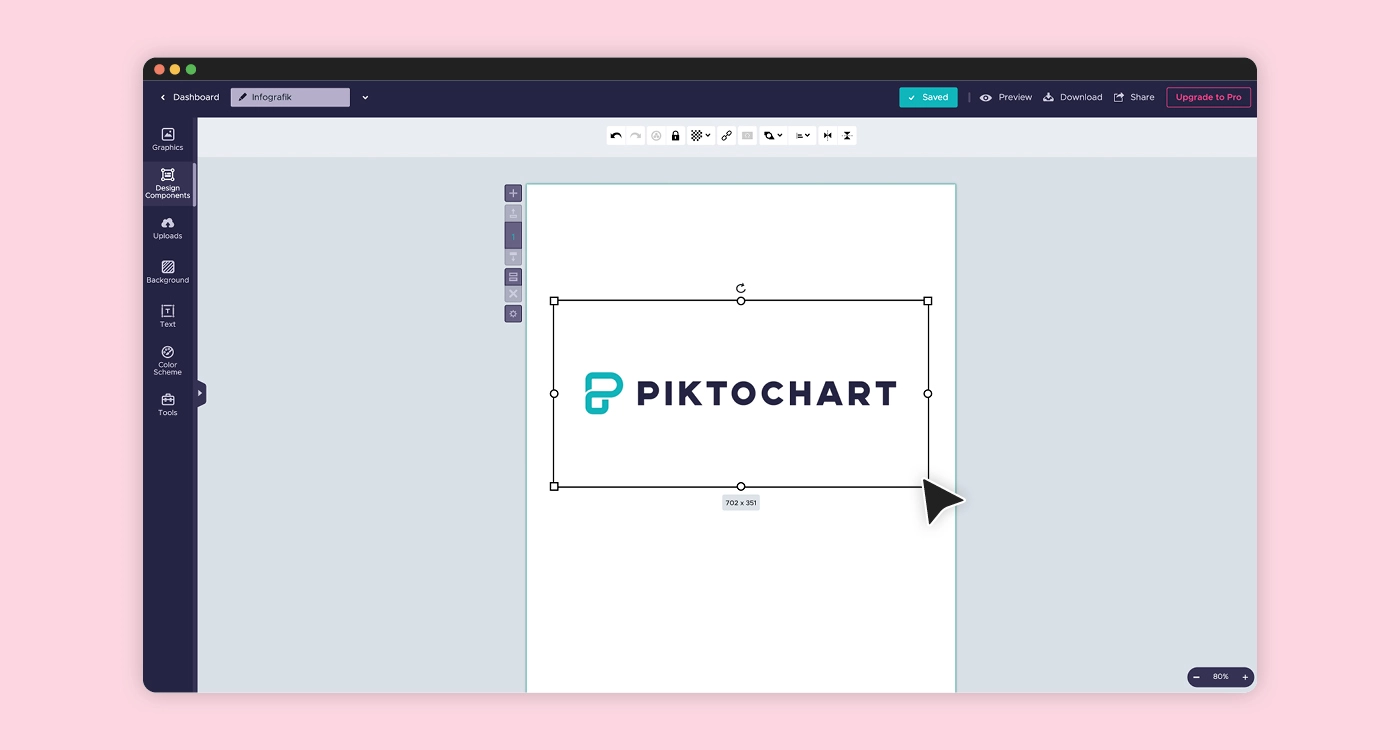Click the rotate handle above the logo
This screenshot has height=750, width=1400.
741,288
